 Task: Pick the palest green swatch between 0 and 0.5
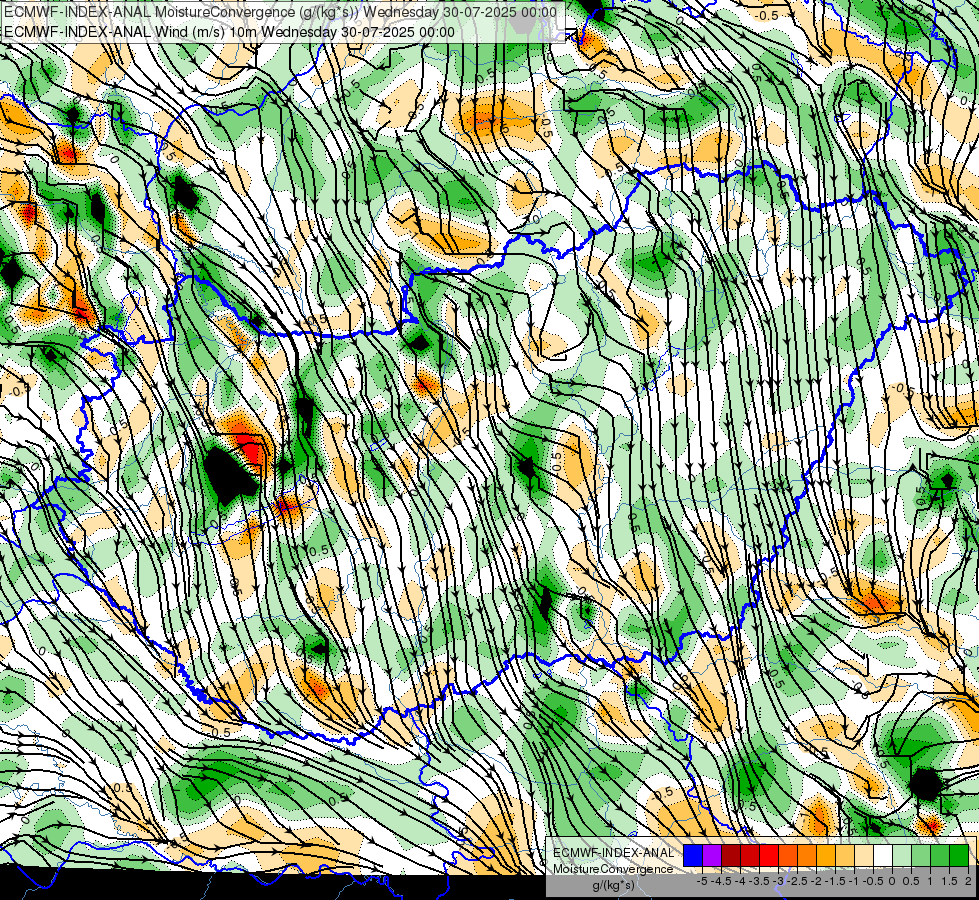pyautogui.click(x=902, y=855)
